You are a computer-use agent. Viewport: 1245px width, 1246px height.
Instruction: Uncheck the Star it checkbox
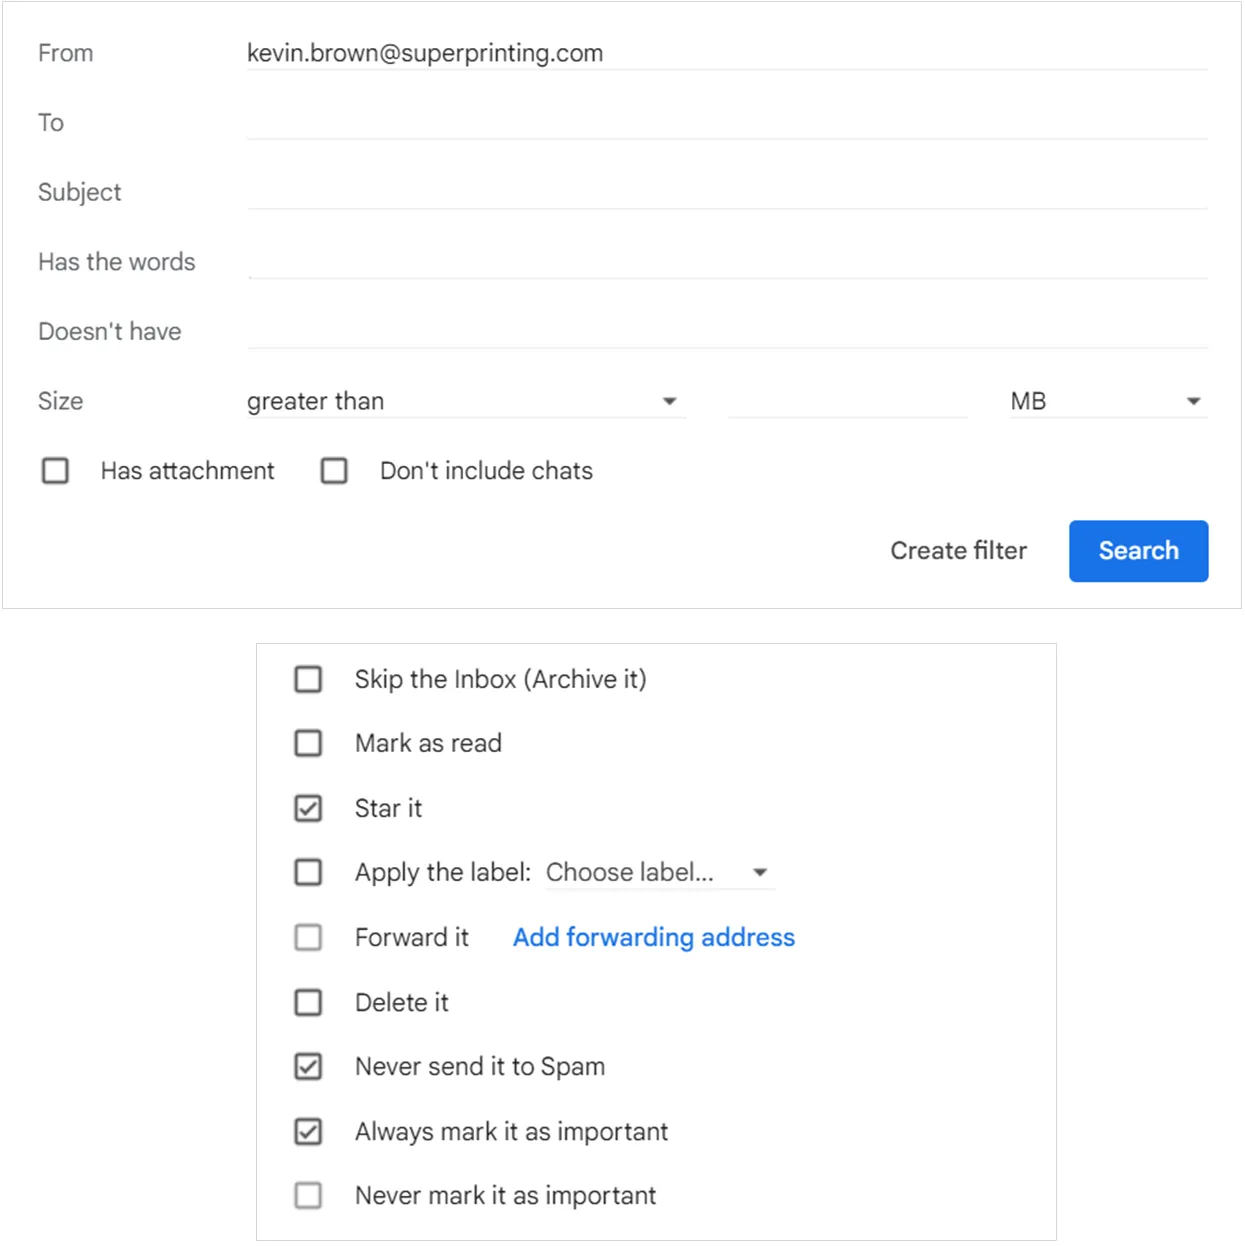point(308,808)
